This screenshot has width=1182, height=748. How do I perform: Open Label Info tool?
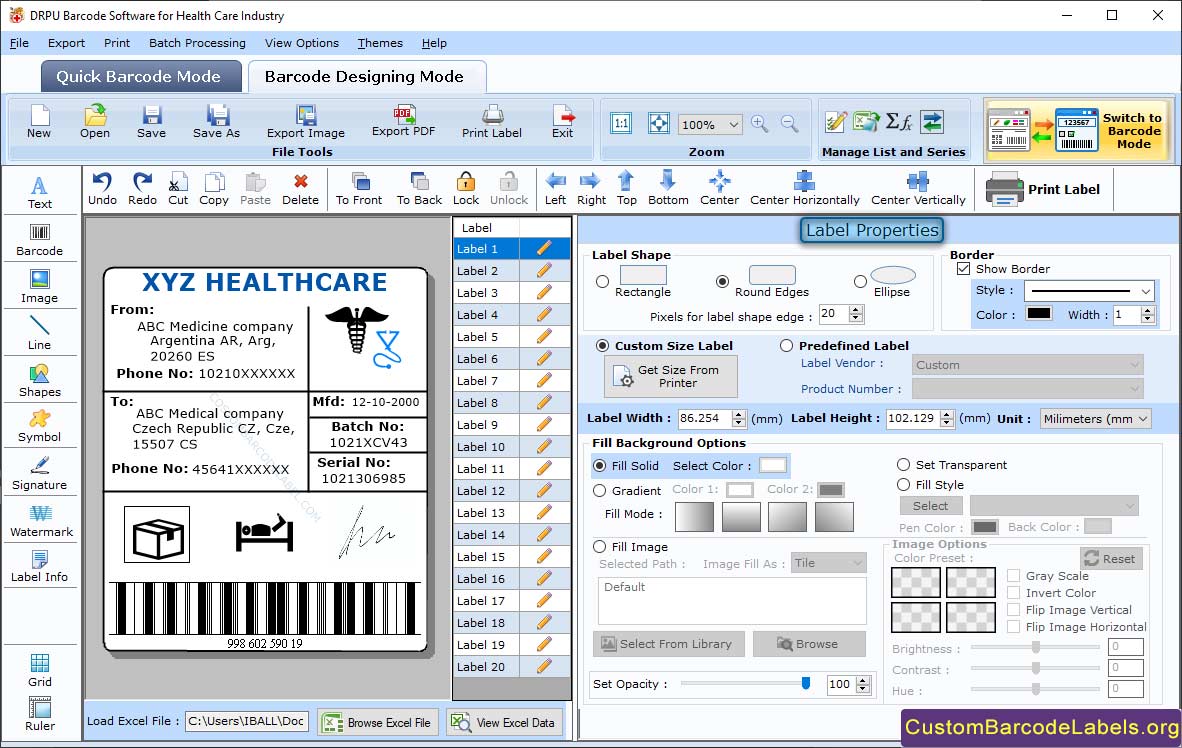point(39,566)
